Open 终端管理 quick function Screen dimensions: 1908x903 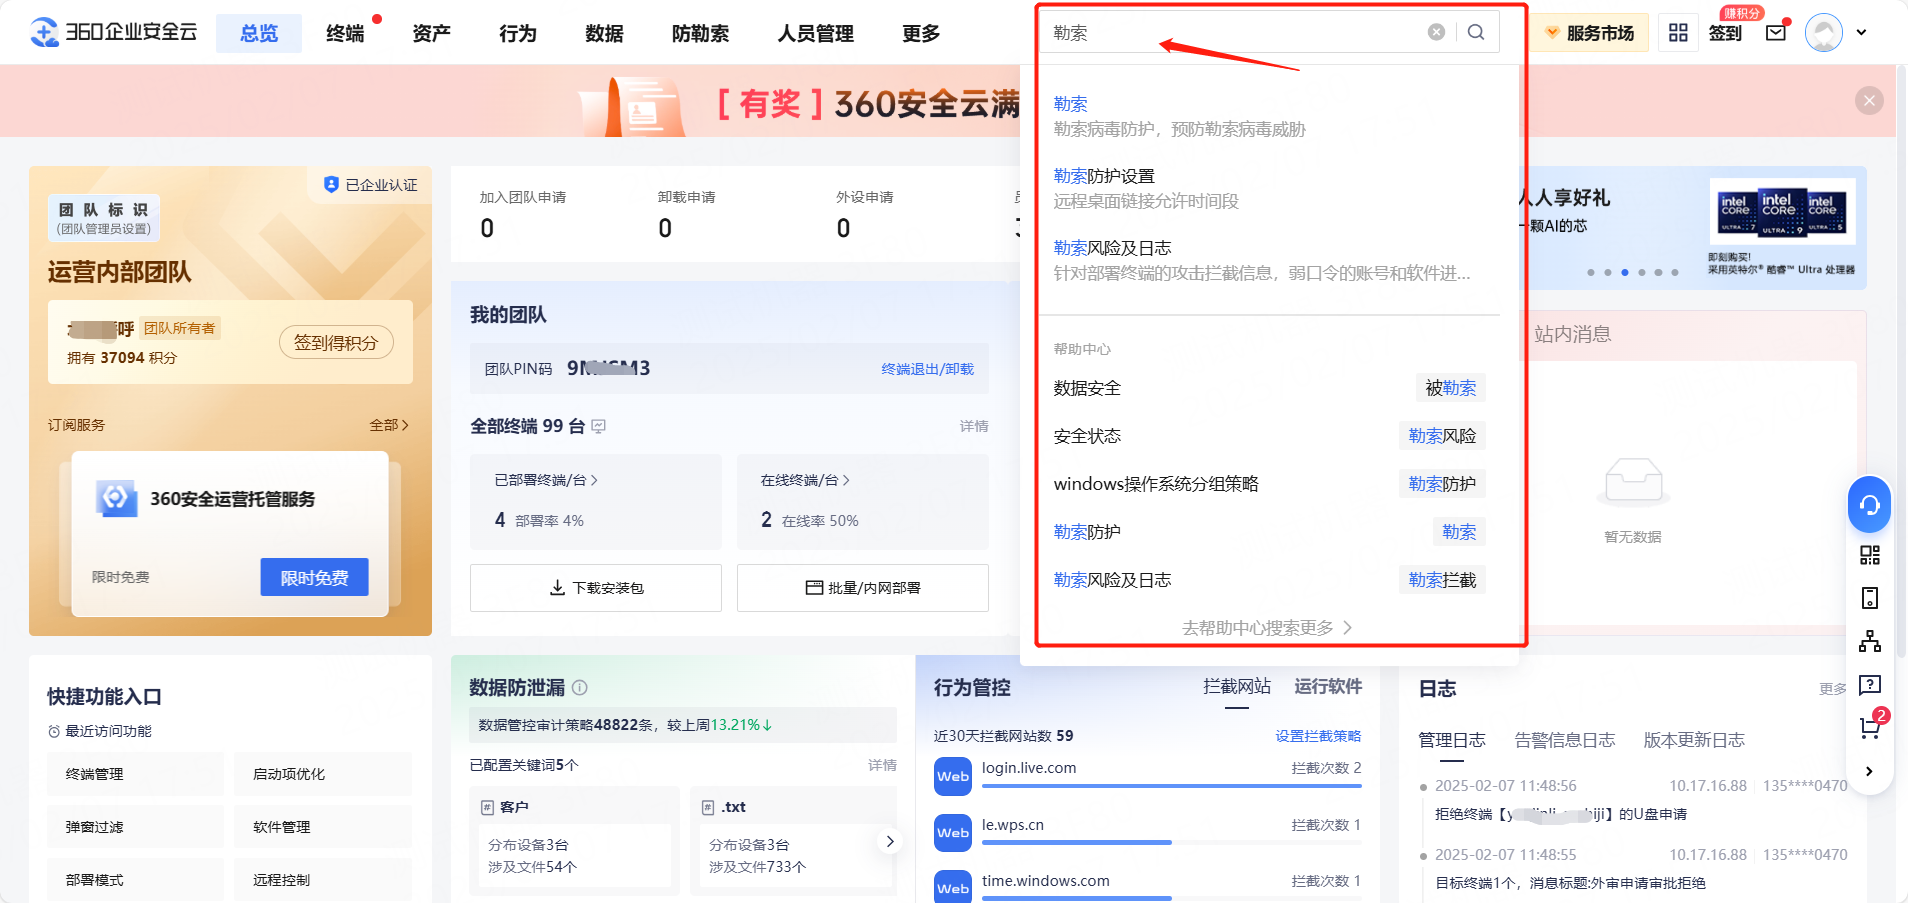(135, 774)
